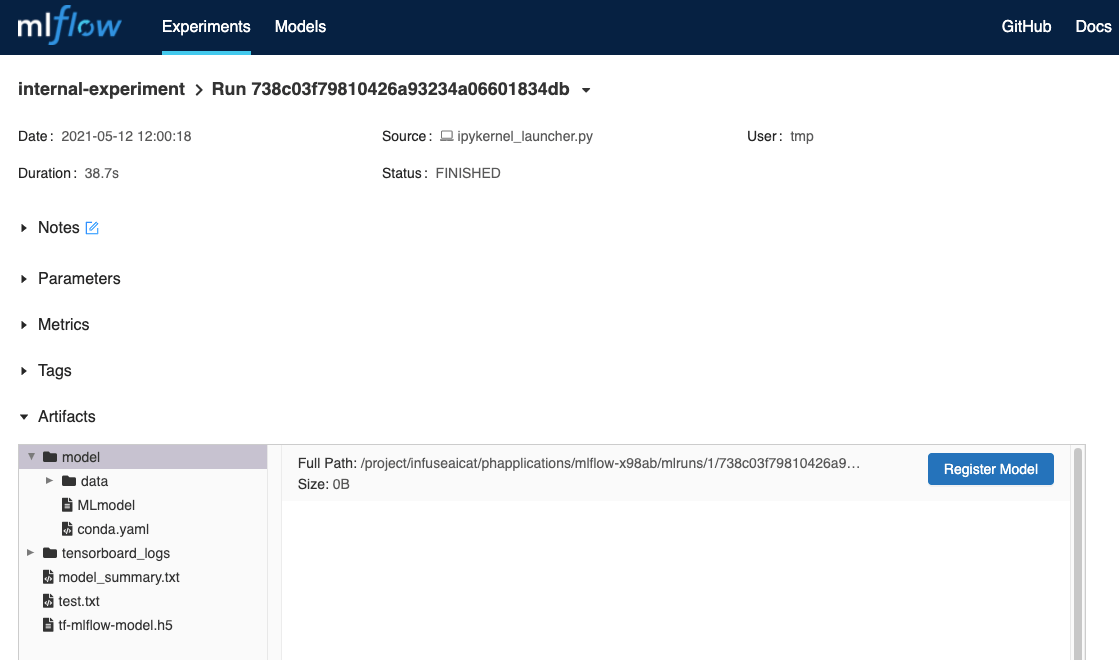Collapse the model folder tree arrow
Screen dimensions: 1119x660
31,457
